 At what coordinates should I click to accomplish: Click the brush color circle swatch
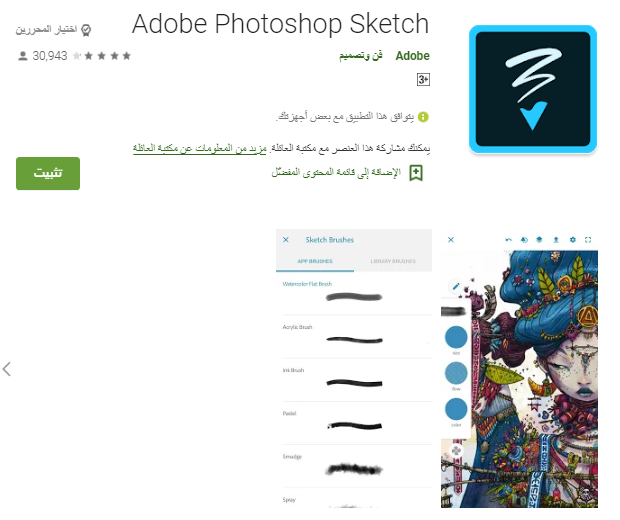click(x=456, y=409)
